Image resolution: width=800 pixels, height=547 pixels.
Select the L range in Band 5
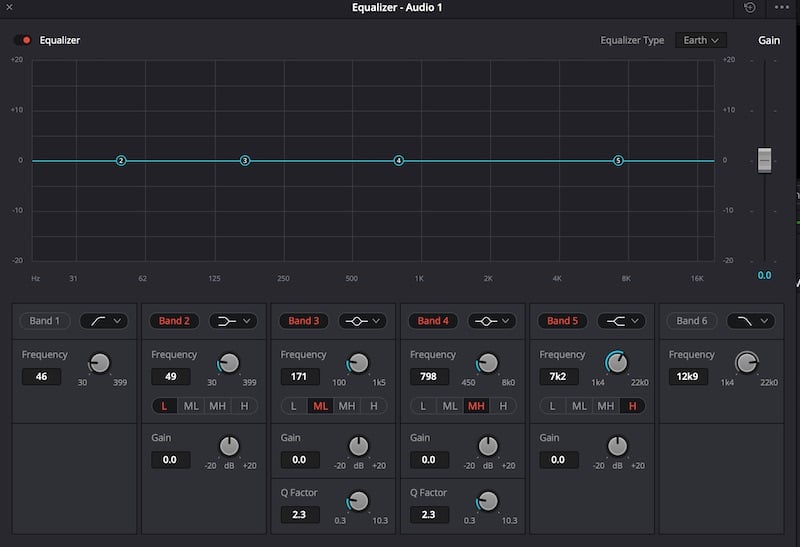pyautogui.click(x=552, y=406)
